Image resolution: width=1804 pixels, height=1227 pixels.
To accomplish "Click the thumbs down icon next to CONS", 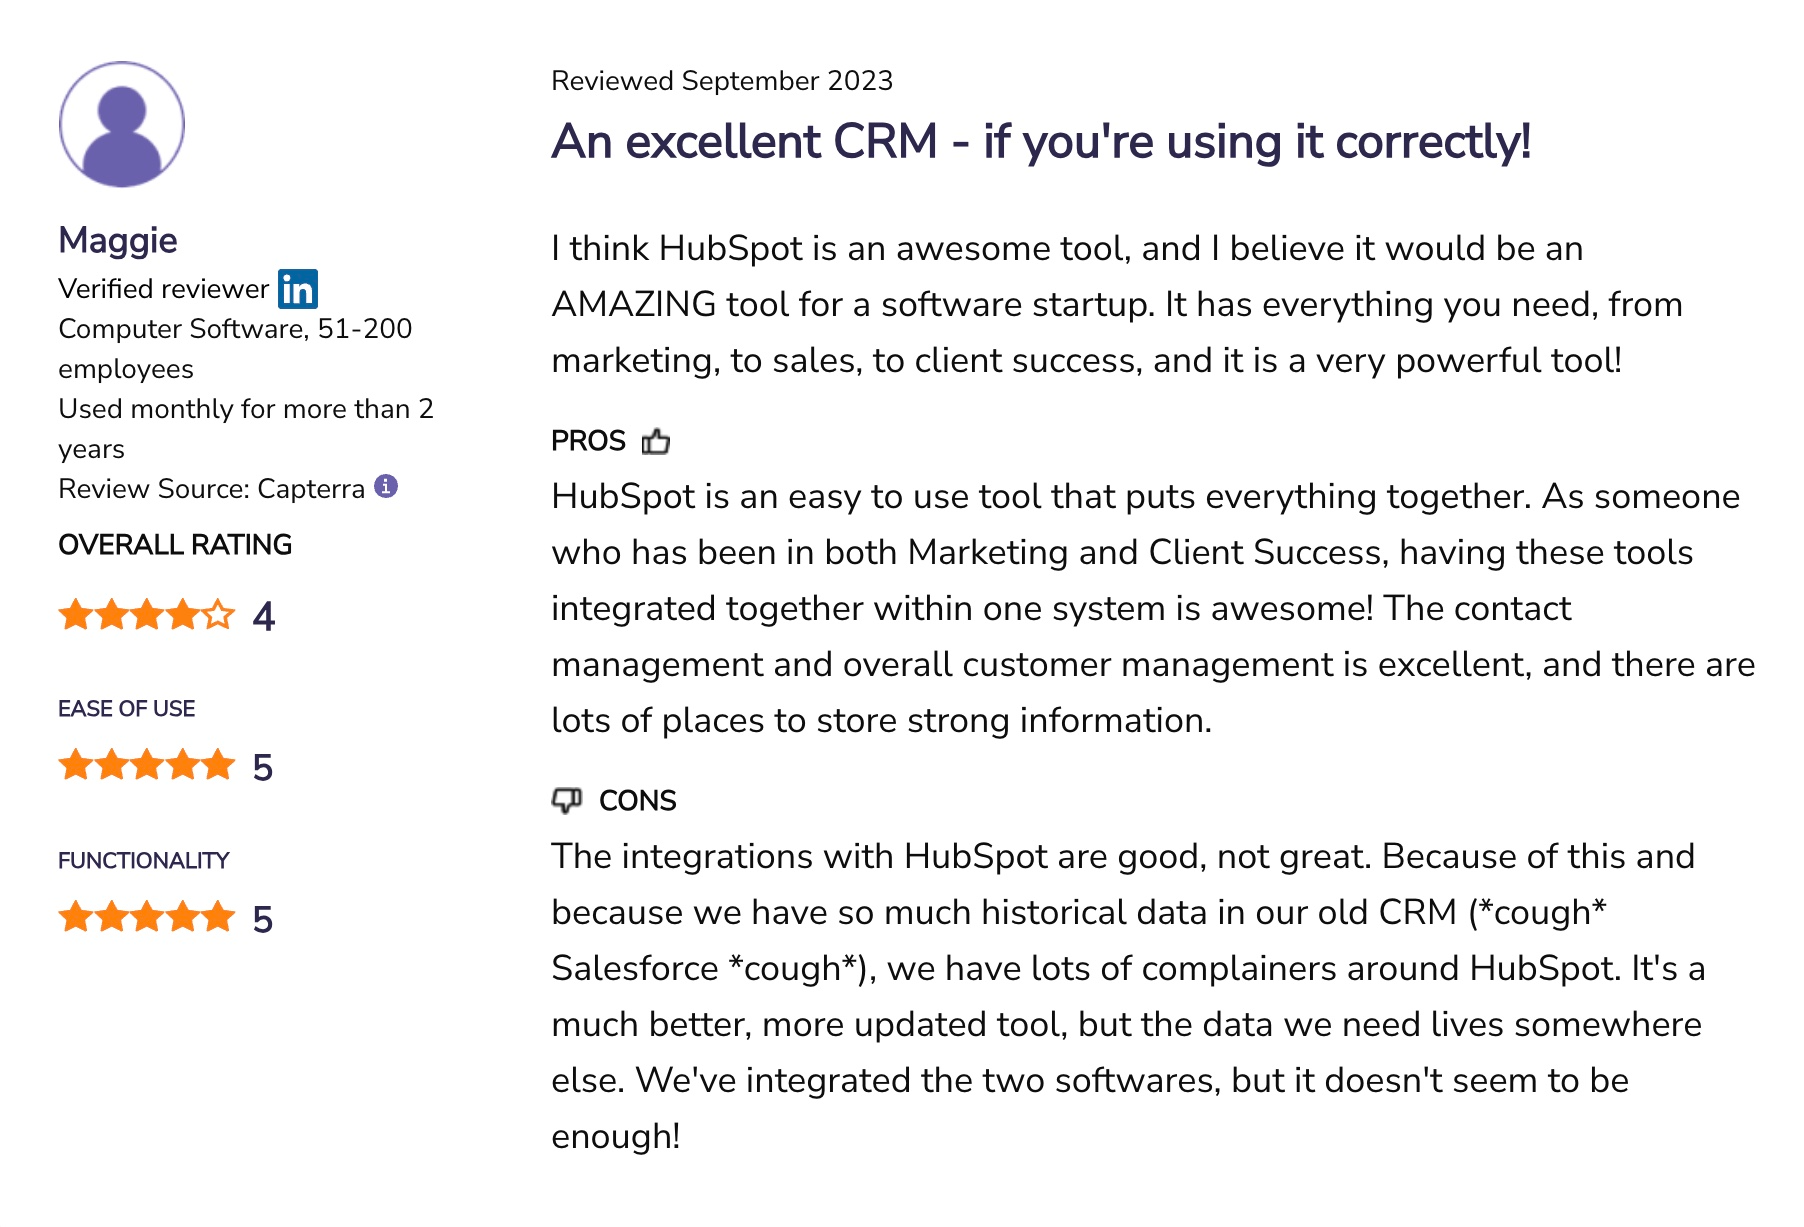I will 568,800.
